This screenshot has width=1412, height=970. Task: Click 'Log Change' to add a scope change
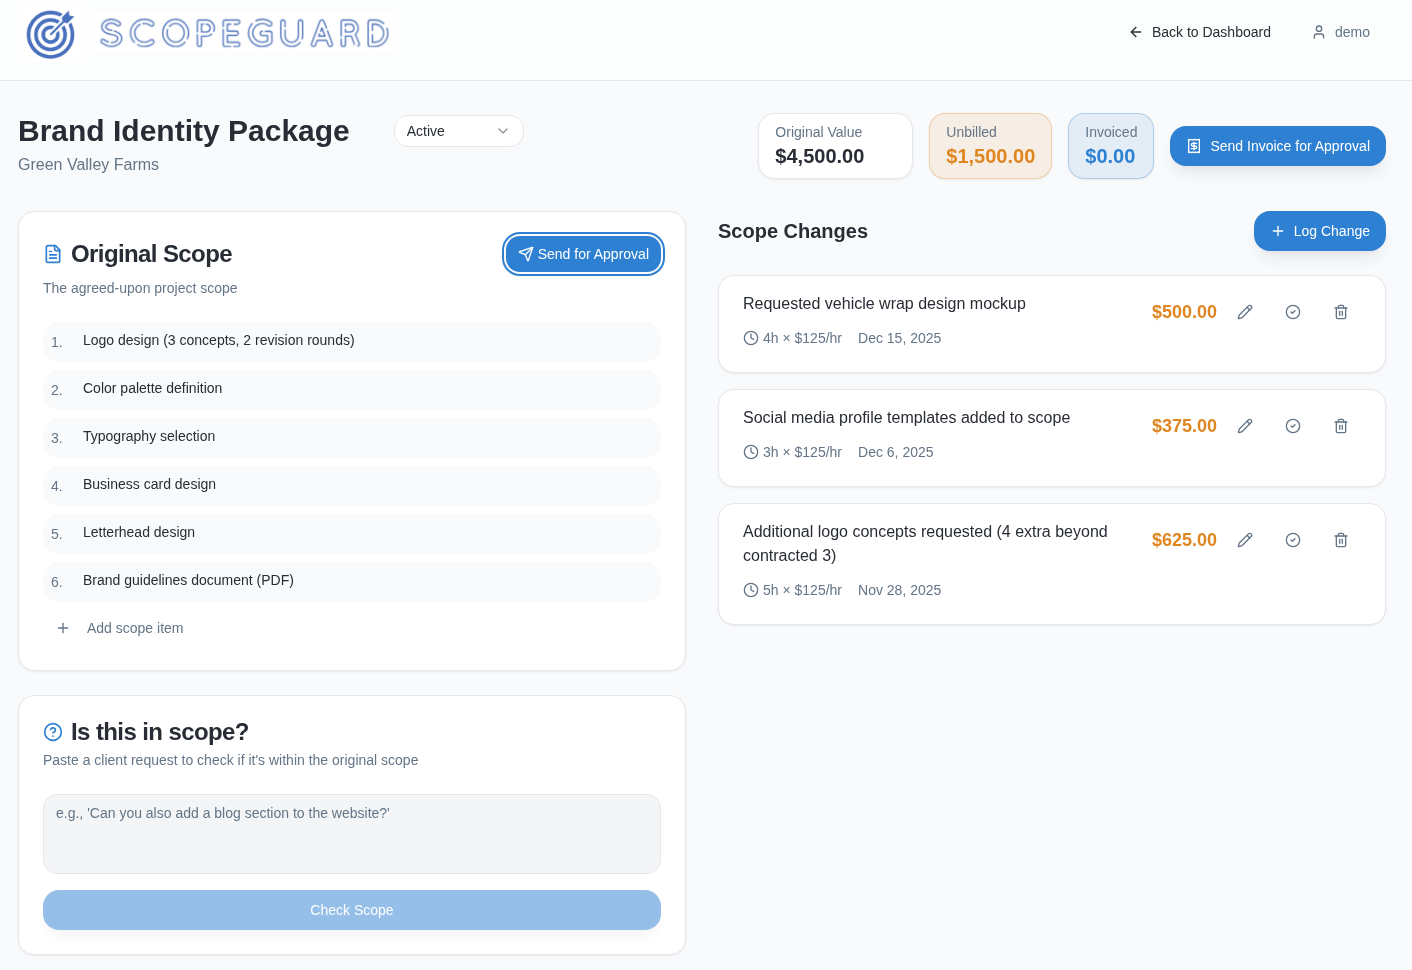[1320, 231]
